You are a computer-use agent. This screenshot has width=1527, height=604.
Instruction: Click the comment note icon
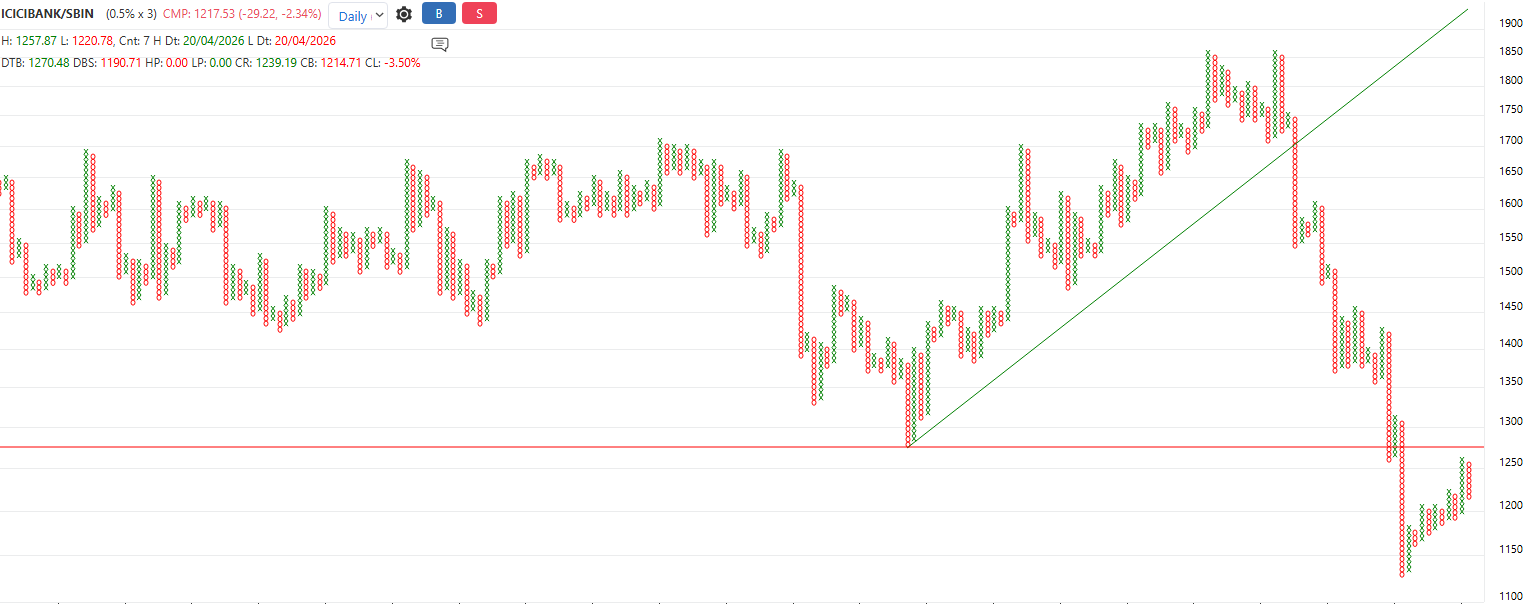coord(440,44)
